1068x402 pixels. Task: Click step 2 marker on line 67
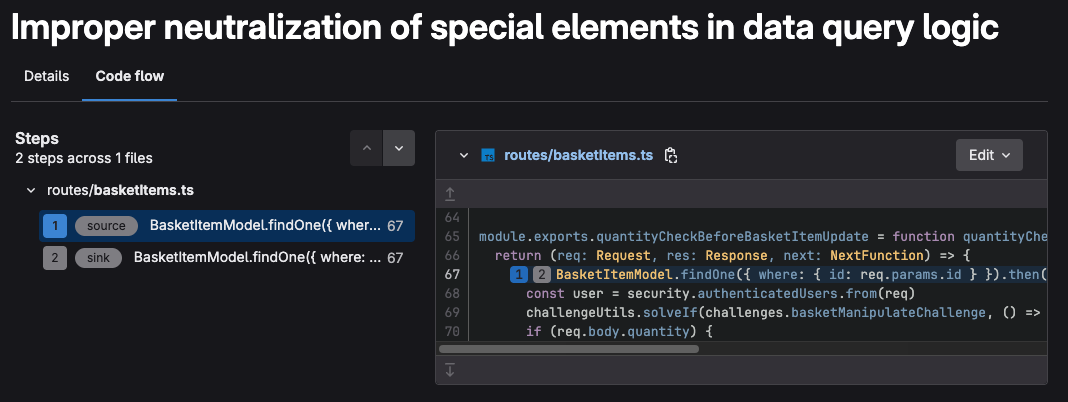[540, 274]
